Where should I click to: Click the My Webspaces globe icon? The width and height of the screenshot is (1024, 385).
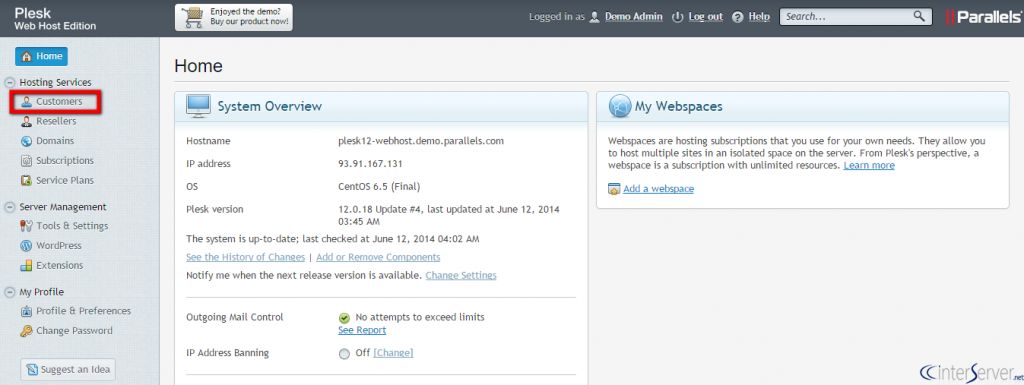click(620, 106)
